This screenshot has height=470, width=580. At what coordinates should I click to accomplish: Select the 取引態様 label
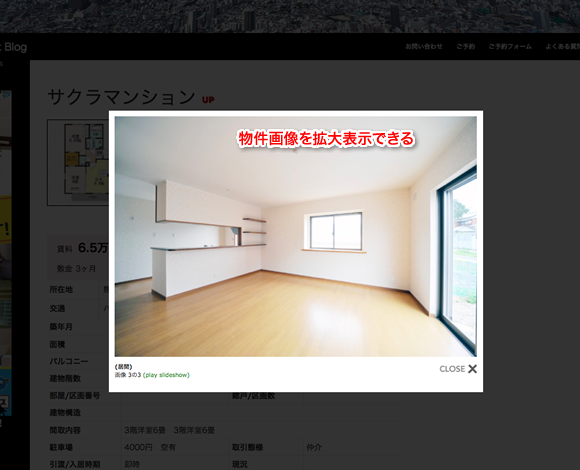247,447
